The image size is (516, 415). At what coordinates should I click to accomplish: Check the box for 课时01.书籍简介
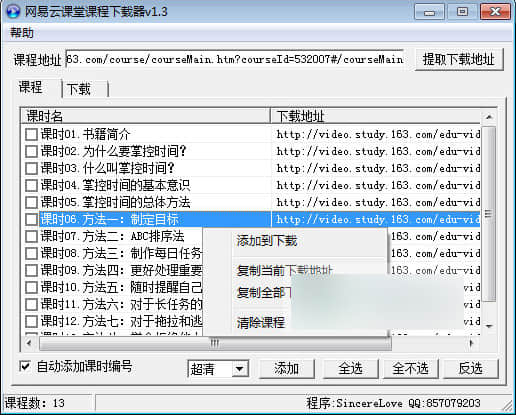coord(31,134)
